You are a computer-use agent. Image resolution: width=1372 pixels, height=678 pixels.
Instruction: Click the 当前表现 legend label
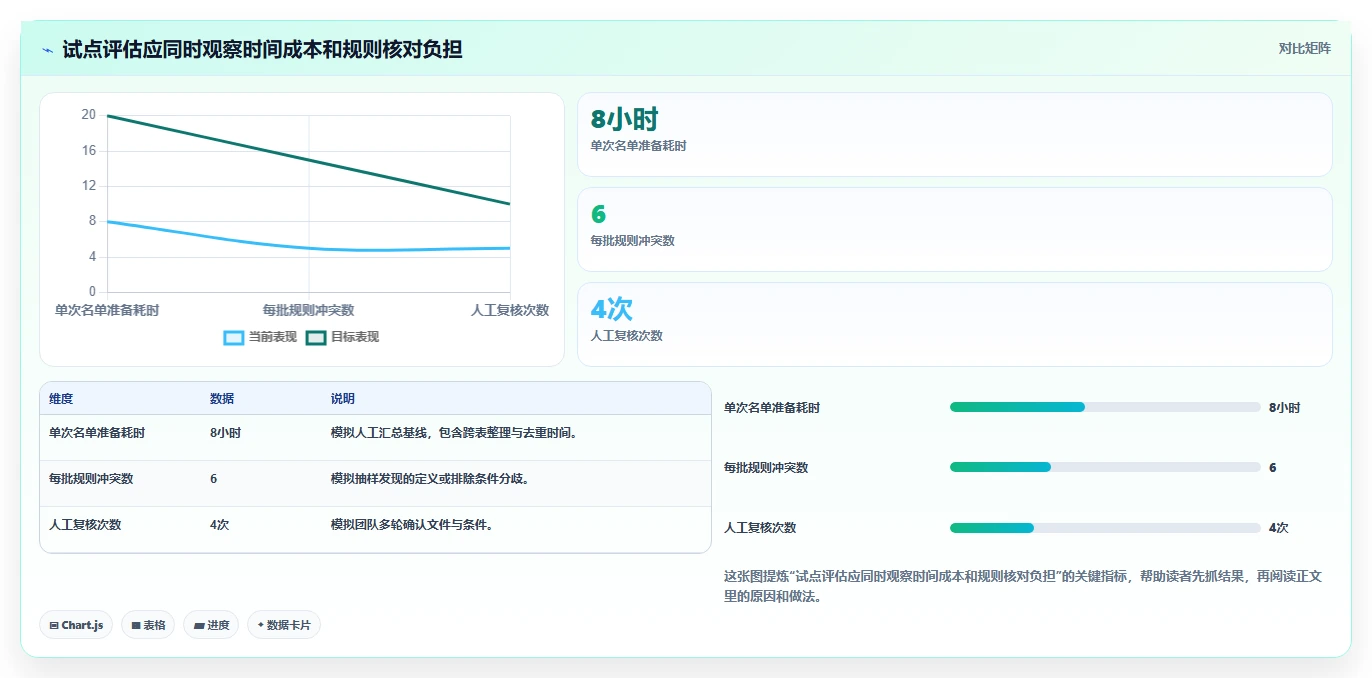[x=273, y=337]
